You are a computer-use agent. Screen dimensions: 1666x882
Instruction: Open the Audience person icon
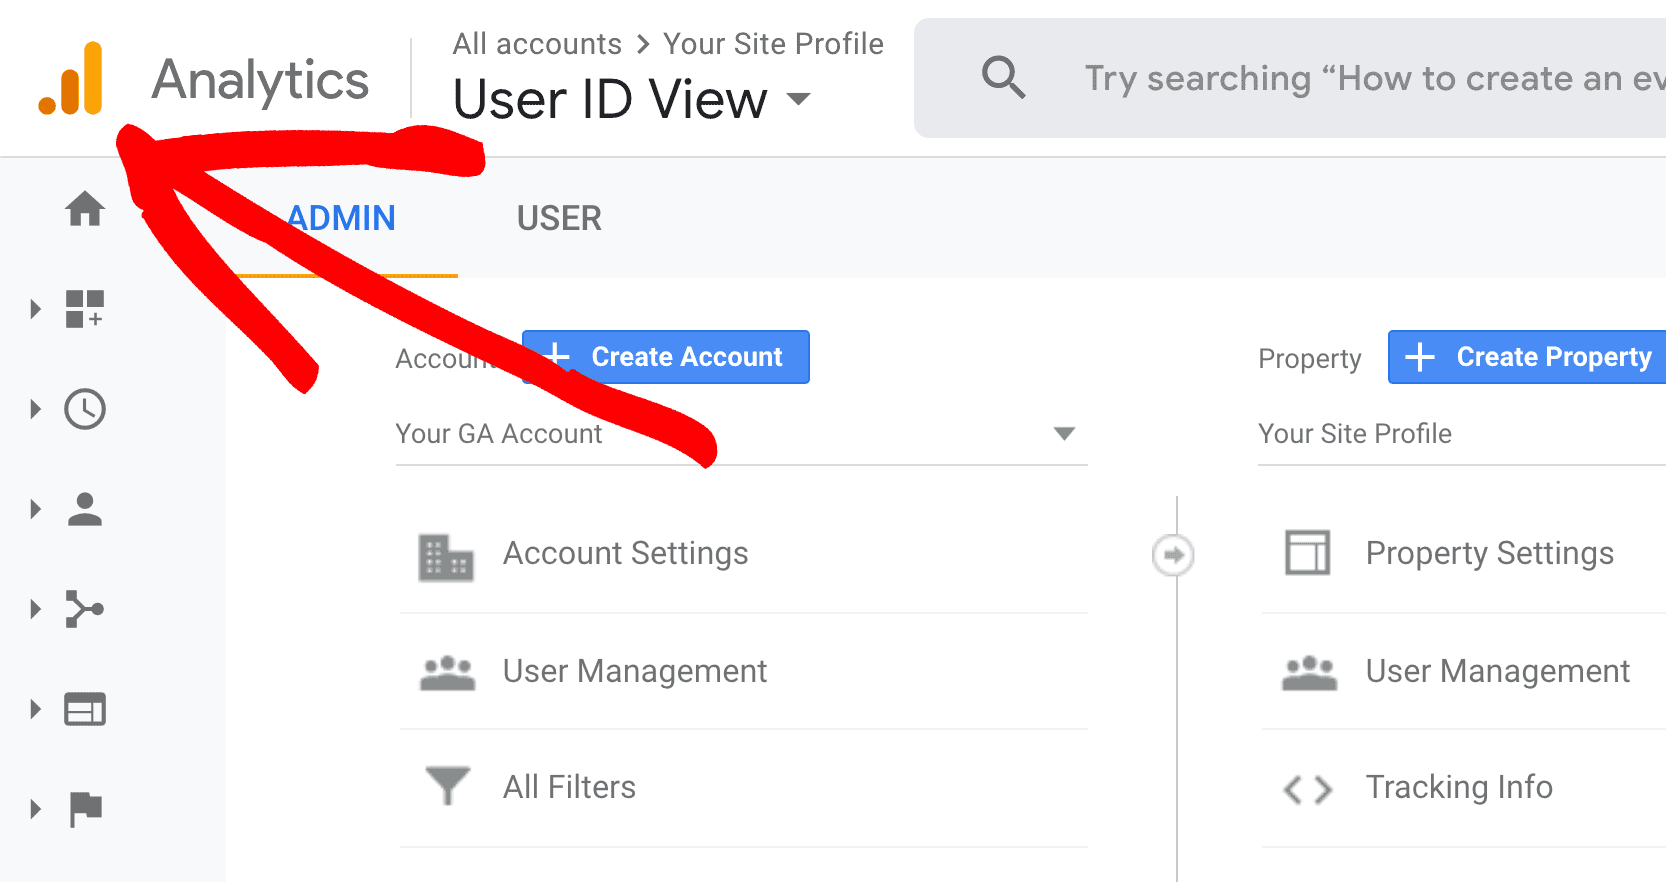click(x=85, y=509)
